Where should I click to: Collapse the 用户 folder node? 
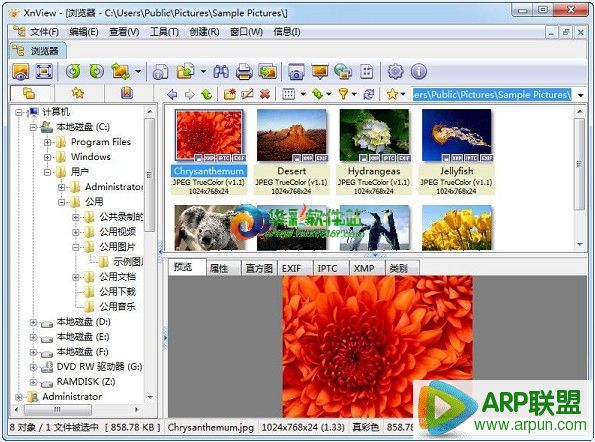point(47,172)
